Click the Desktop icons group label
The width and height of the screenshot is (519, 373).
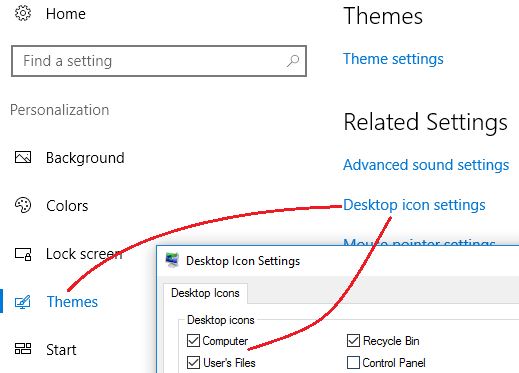(x=221, y=320)
